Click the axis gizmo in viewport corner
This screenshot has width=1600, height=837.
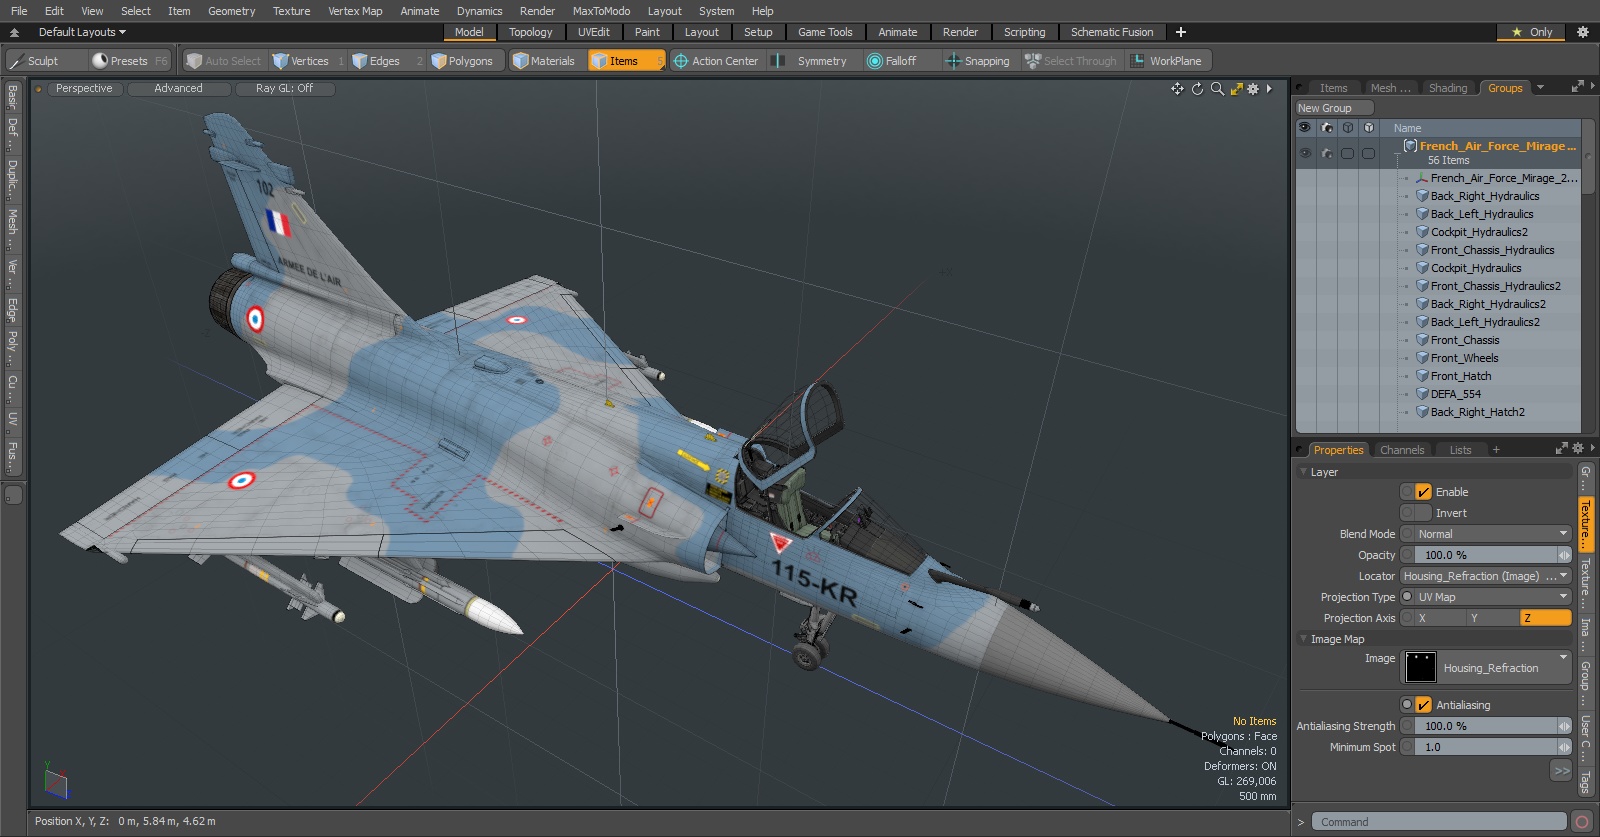tap(55, 781)
